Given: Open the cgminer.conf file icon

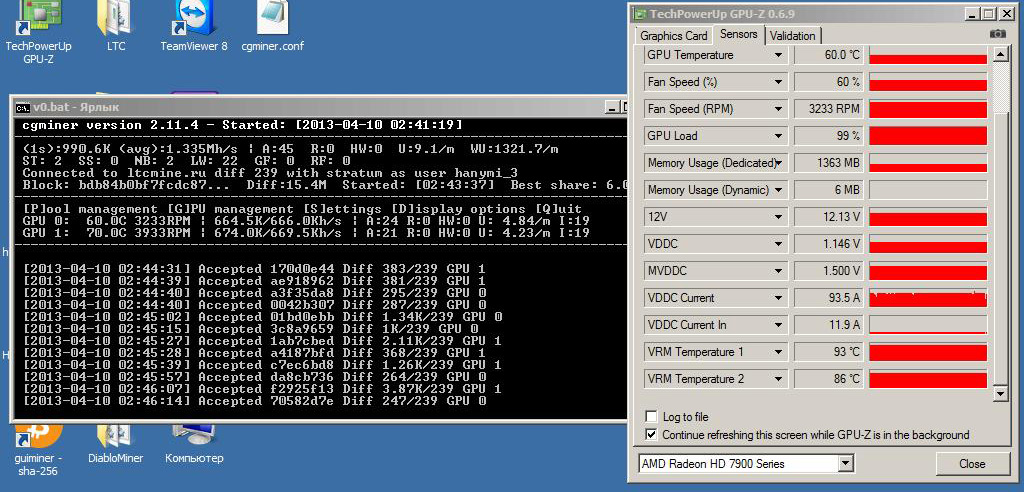Looking at the screenshot, I should tap(272, 26).
